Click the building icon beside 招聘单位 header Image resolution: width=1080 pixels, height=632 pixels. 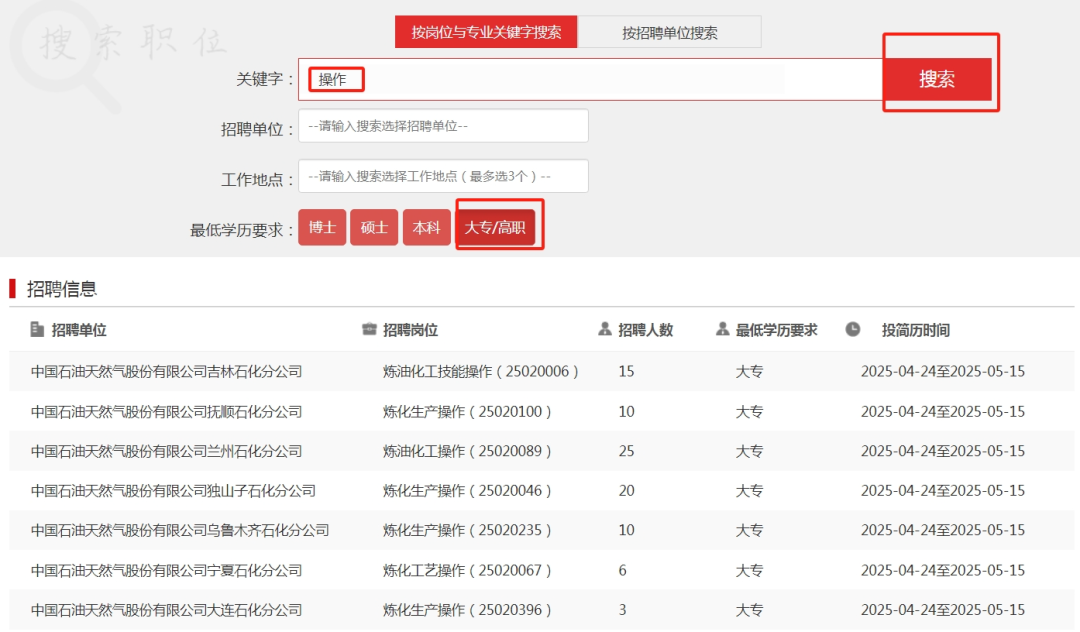tap(37, 329)
